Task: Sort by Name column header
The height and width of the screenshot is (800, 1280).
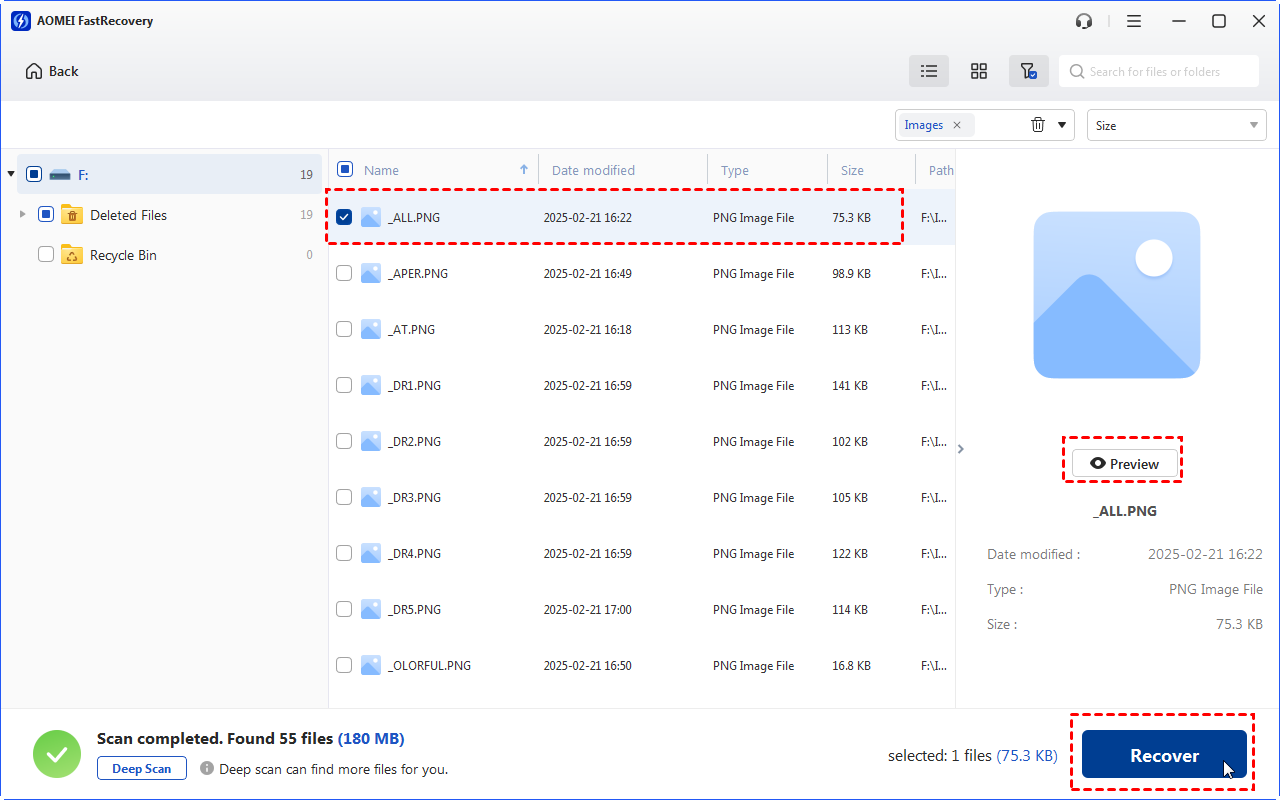Action: pos(381,170)
